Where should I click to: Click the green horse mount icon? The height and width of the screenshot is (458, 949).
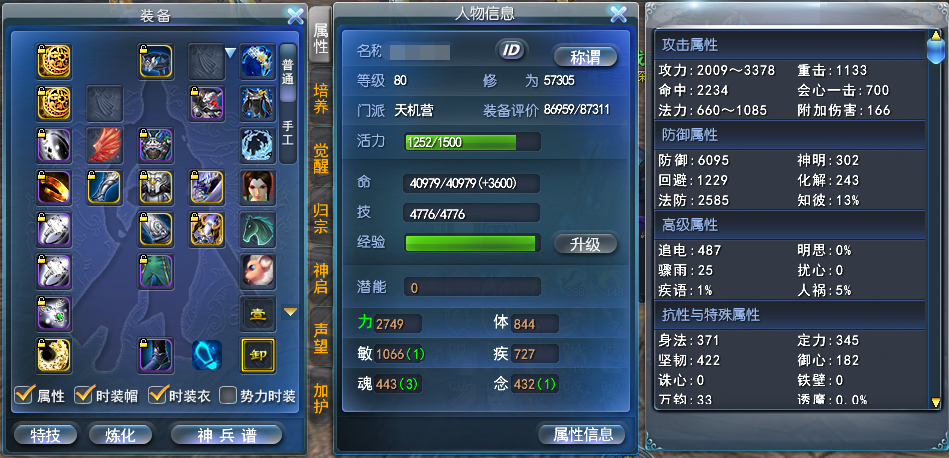[x=258, y=229]
